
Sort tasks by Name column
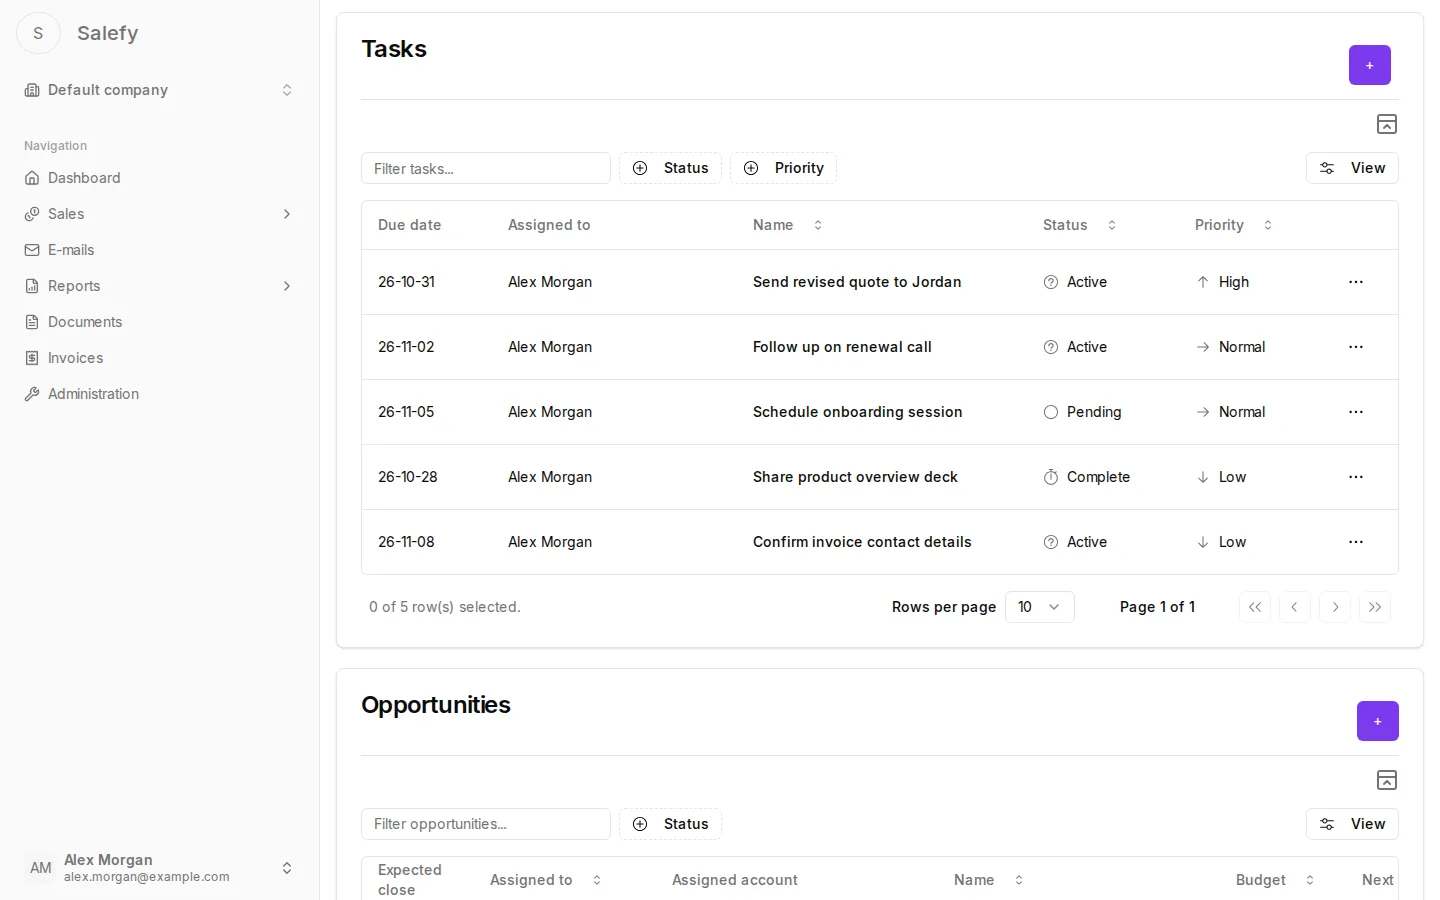point(788,225)
